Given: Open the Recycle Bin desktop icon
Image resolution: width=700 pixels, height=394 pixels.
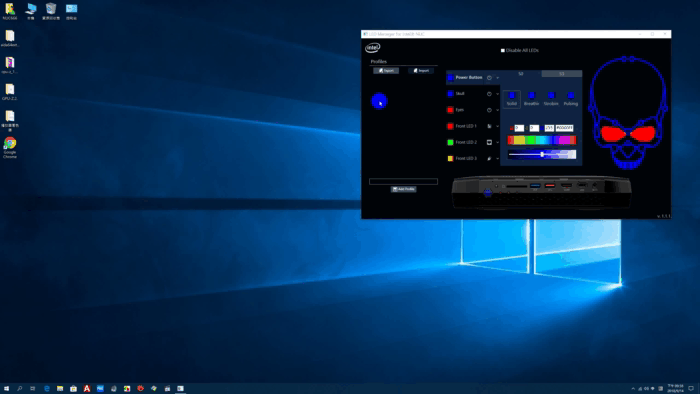Looking at the screenshot, I should 51,12.
